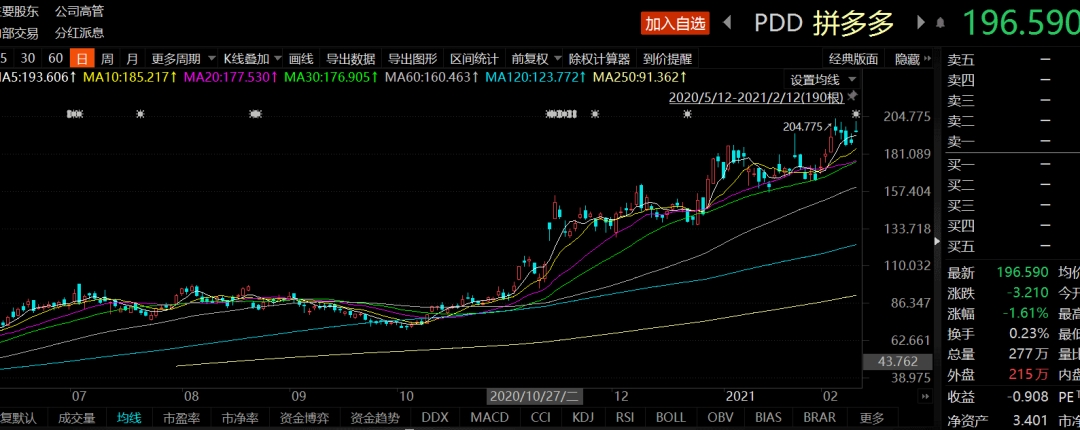The width and height of the screenshot is (1080, 430).
Task: Click the double-arrow icon beside 隐藏
Action: (928, 59)
